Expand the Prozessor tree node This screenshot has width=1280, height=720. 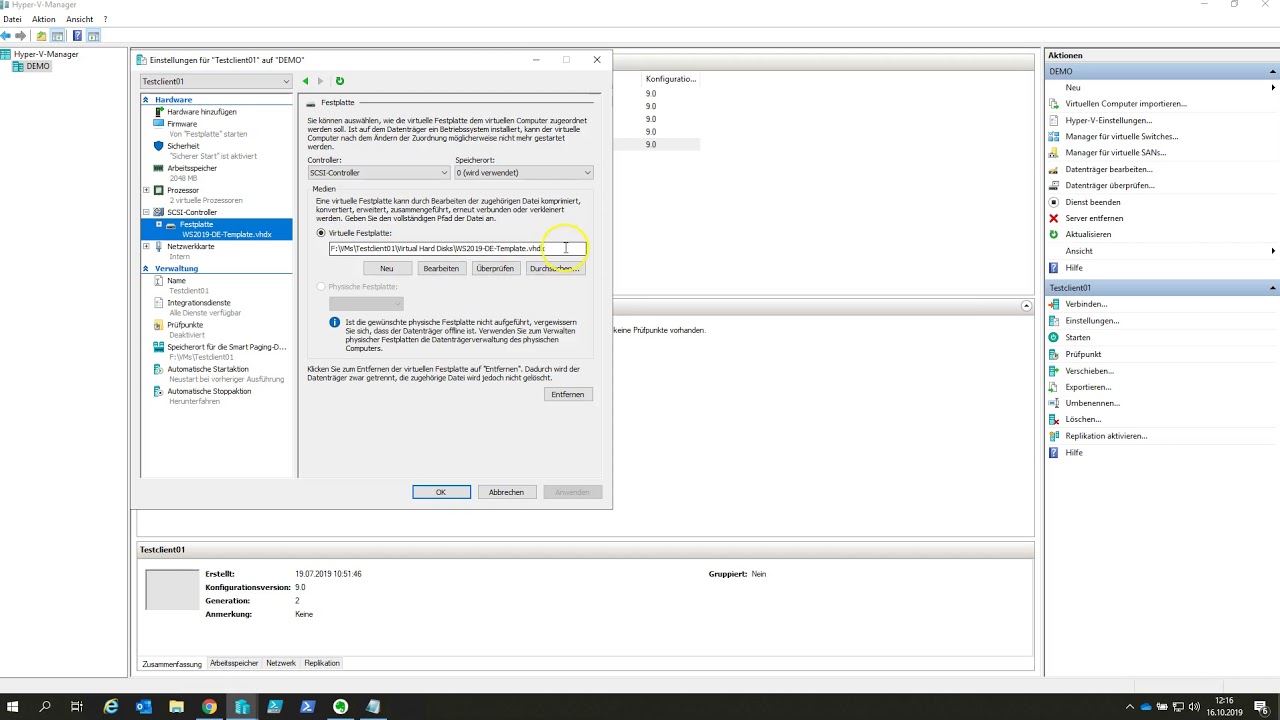click(x=146, y=190)
